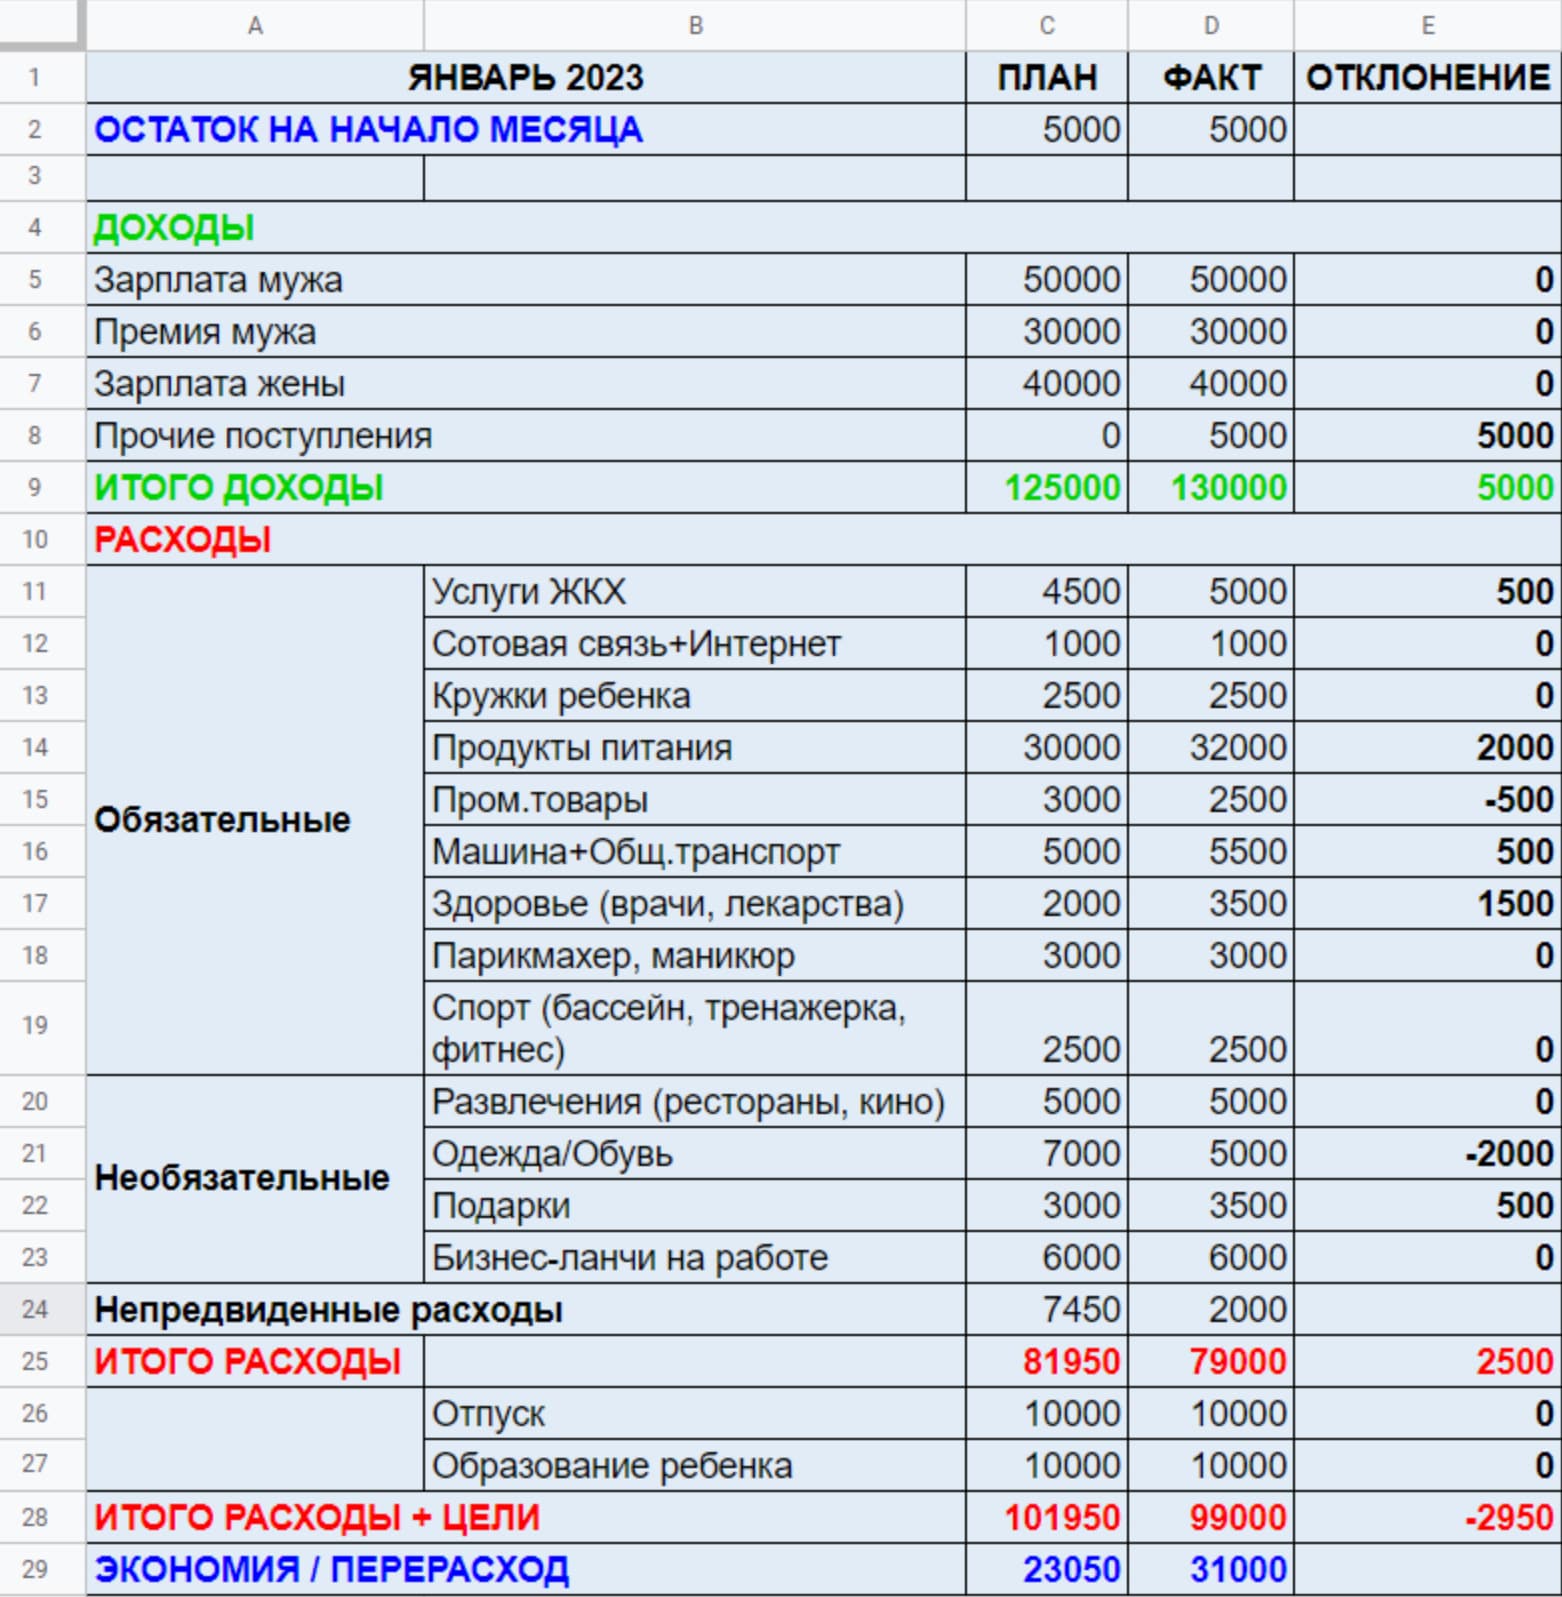Image resolution: width=1562 pixels, height=1597 pixels.
Task: Select column A header
Action: coord(255,25)
